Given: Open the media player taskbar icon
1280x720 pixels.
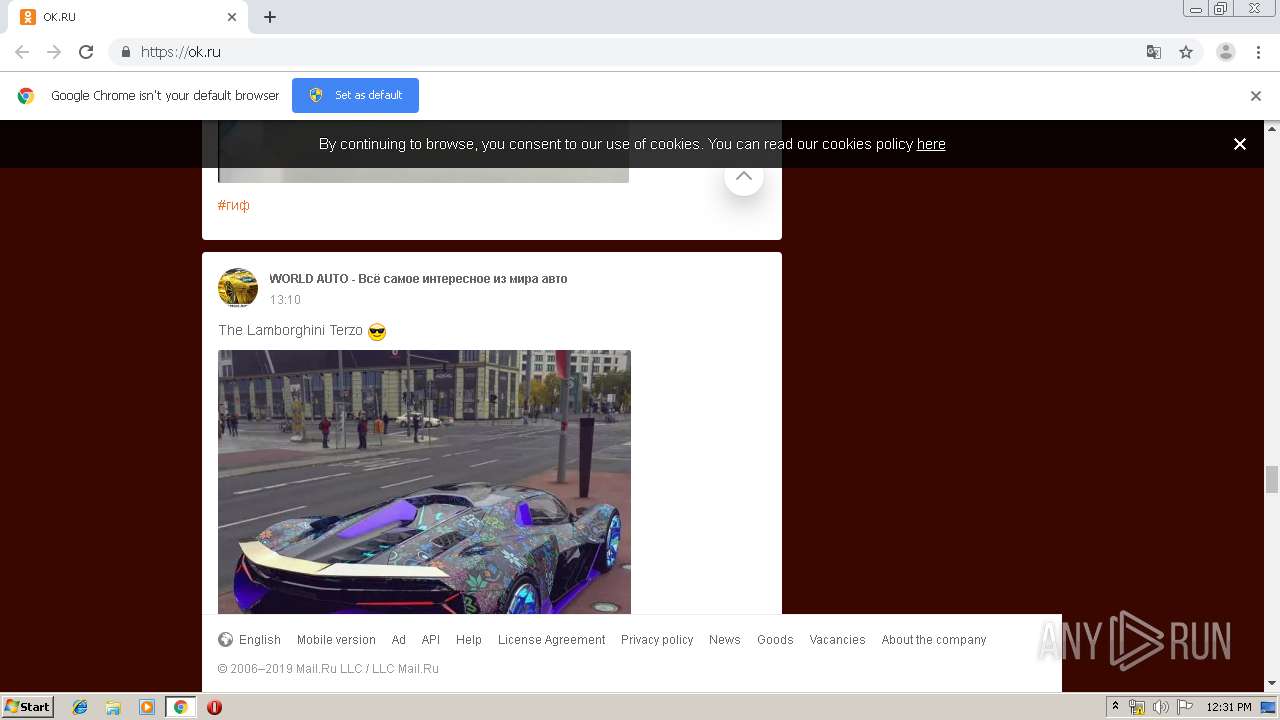Looking at the screenshot, I should coord(147,707).
